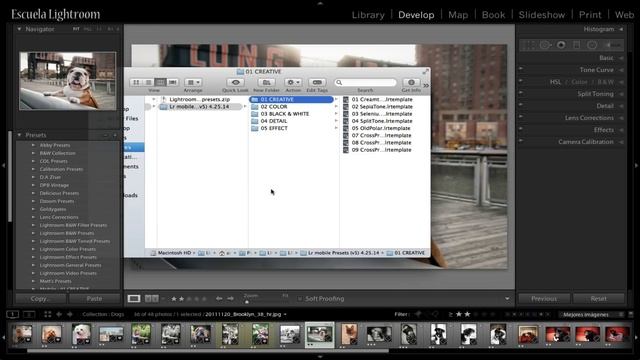640x360 pixels.
Task: Select the Red Eye Correction tool
Action: (x=561, y=45)
